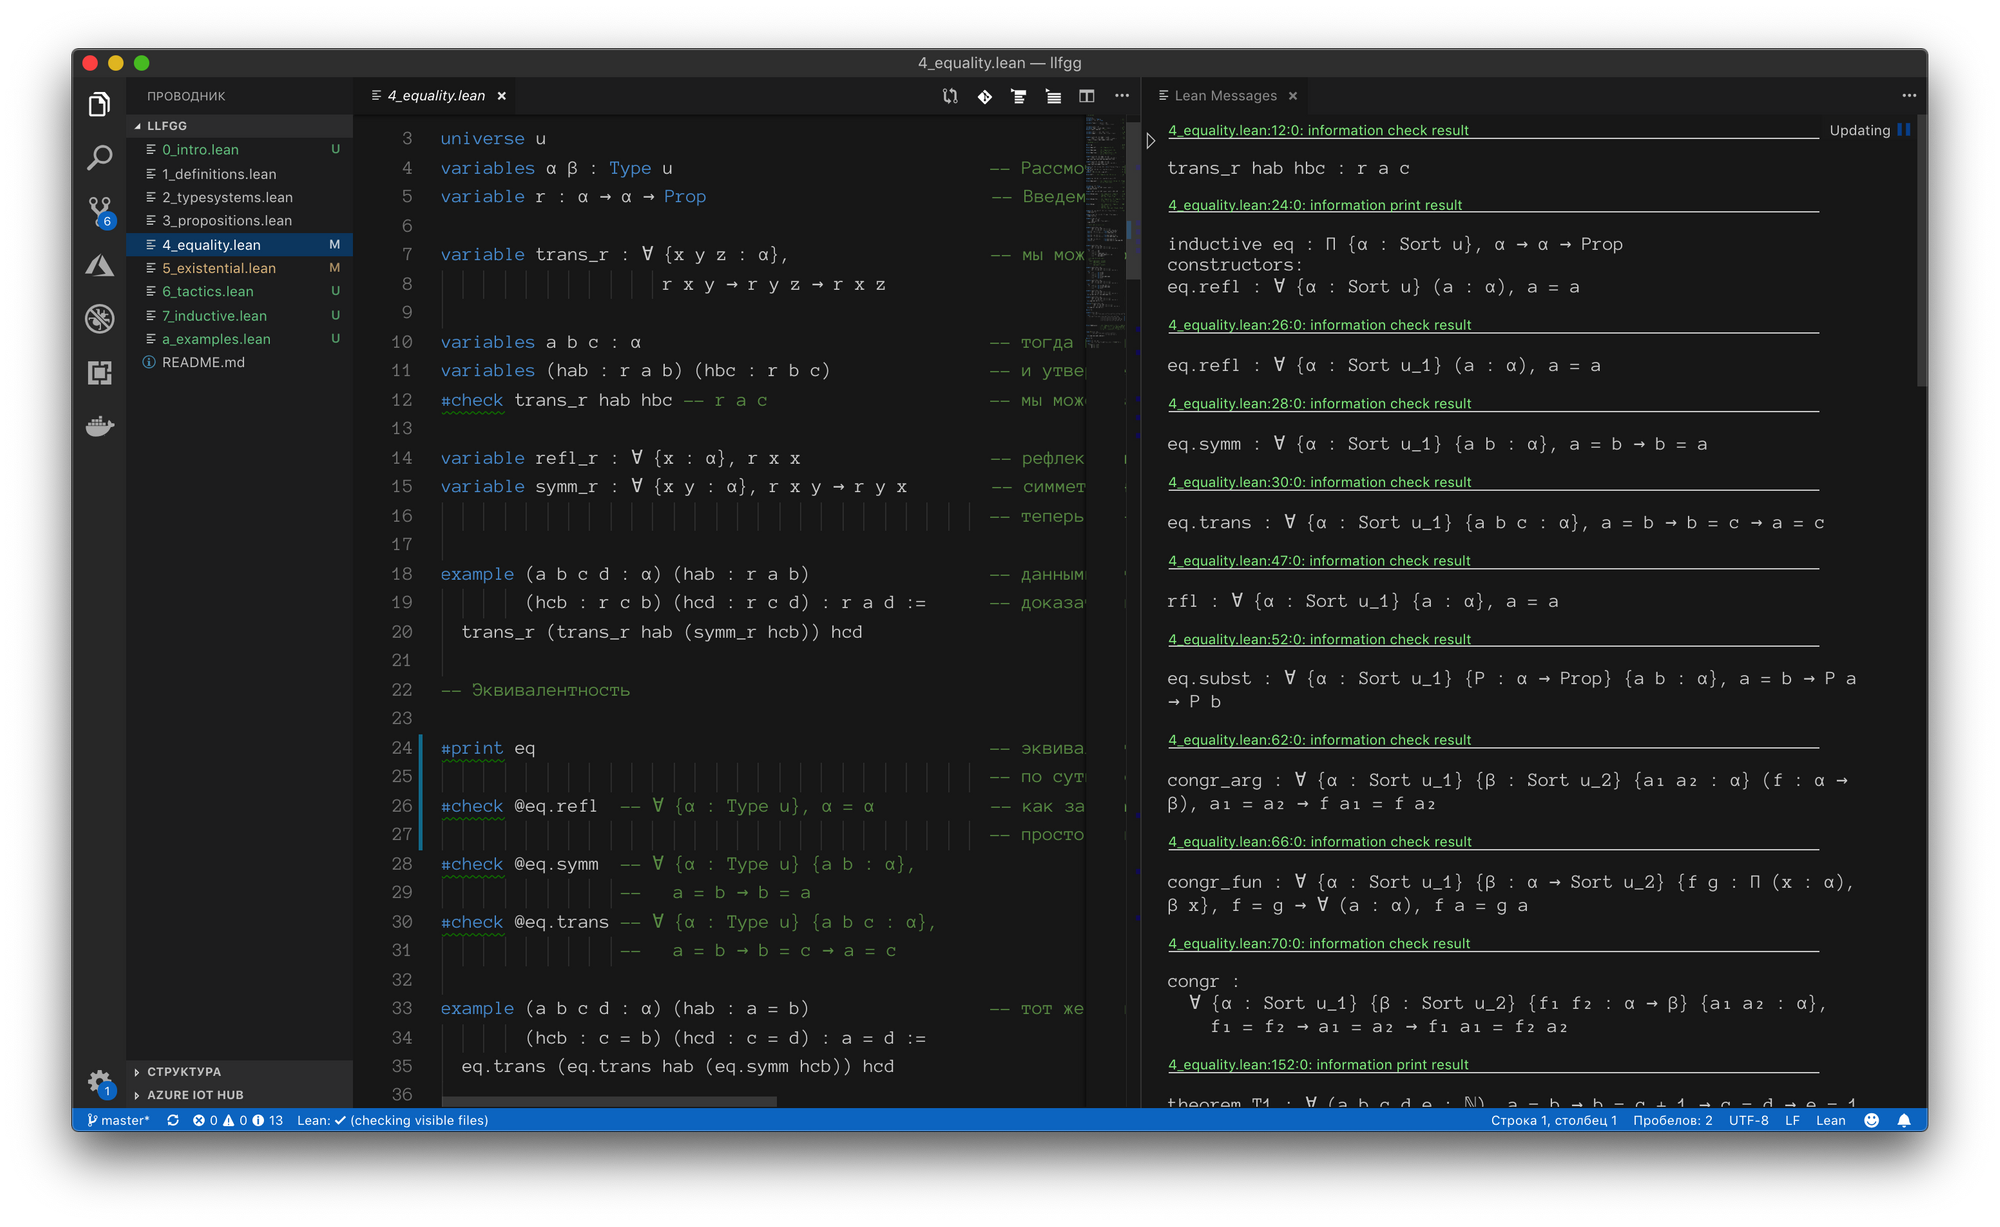Click the Lean messages list toolbar icon
The image size is (2000, 1227).
click(x=1053, y=96)
